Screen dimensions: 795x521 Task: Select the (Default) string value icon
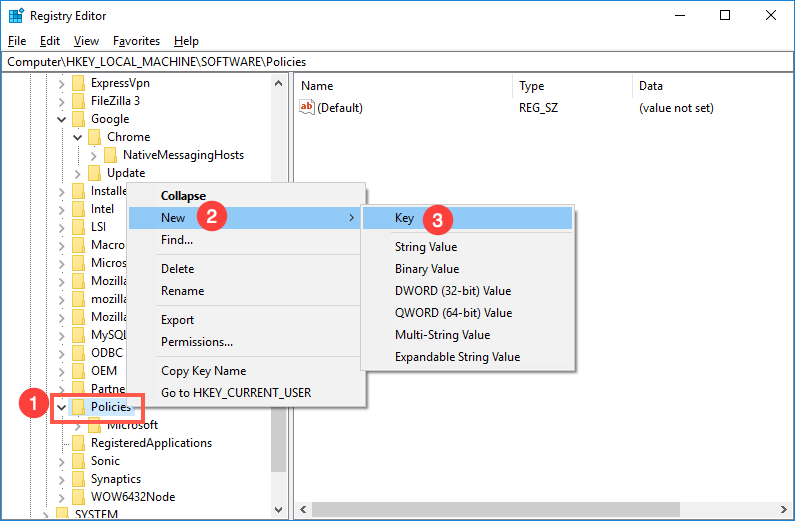coord(307,108)
